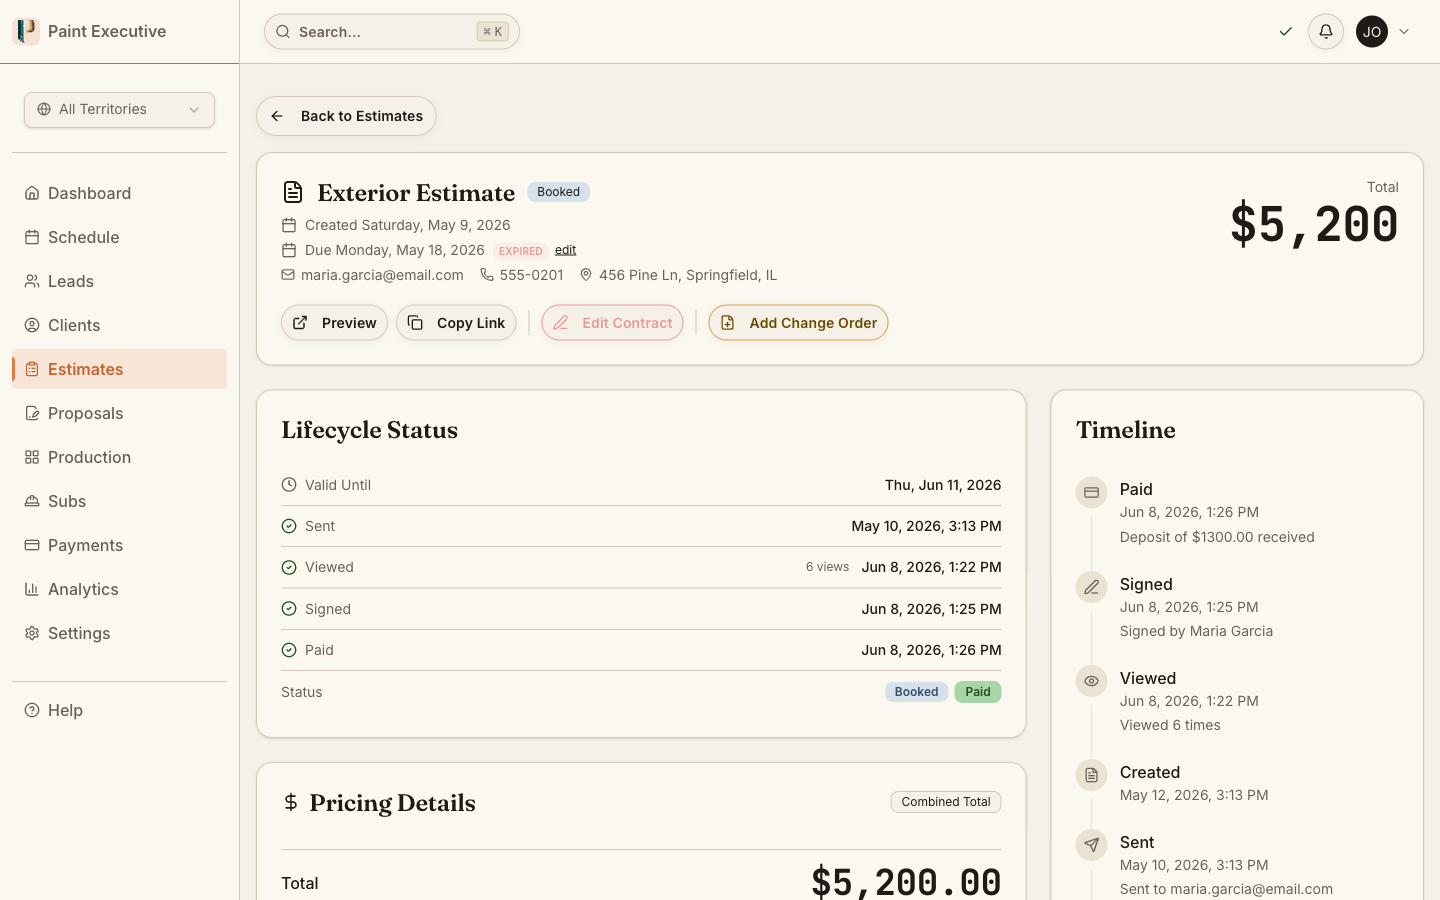
Task: Open Analytics in sidebar
Action: click(119, 589)
